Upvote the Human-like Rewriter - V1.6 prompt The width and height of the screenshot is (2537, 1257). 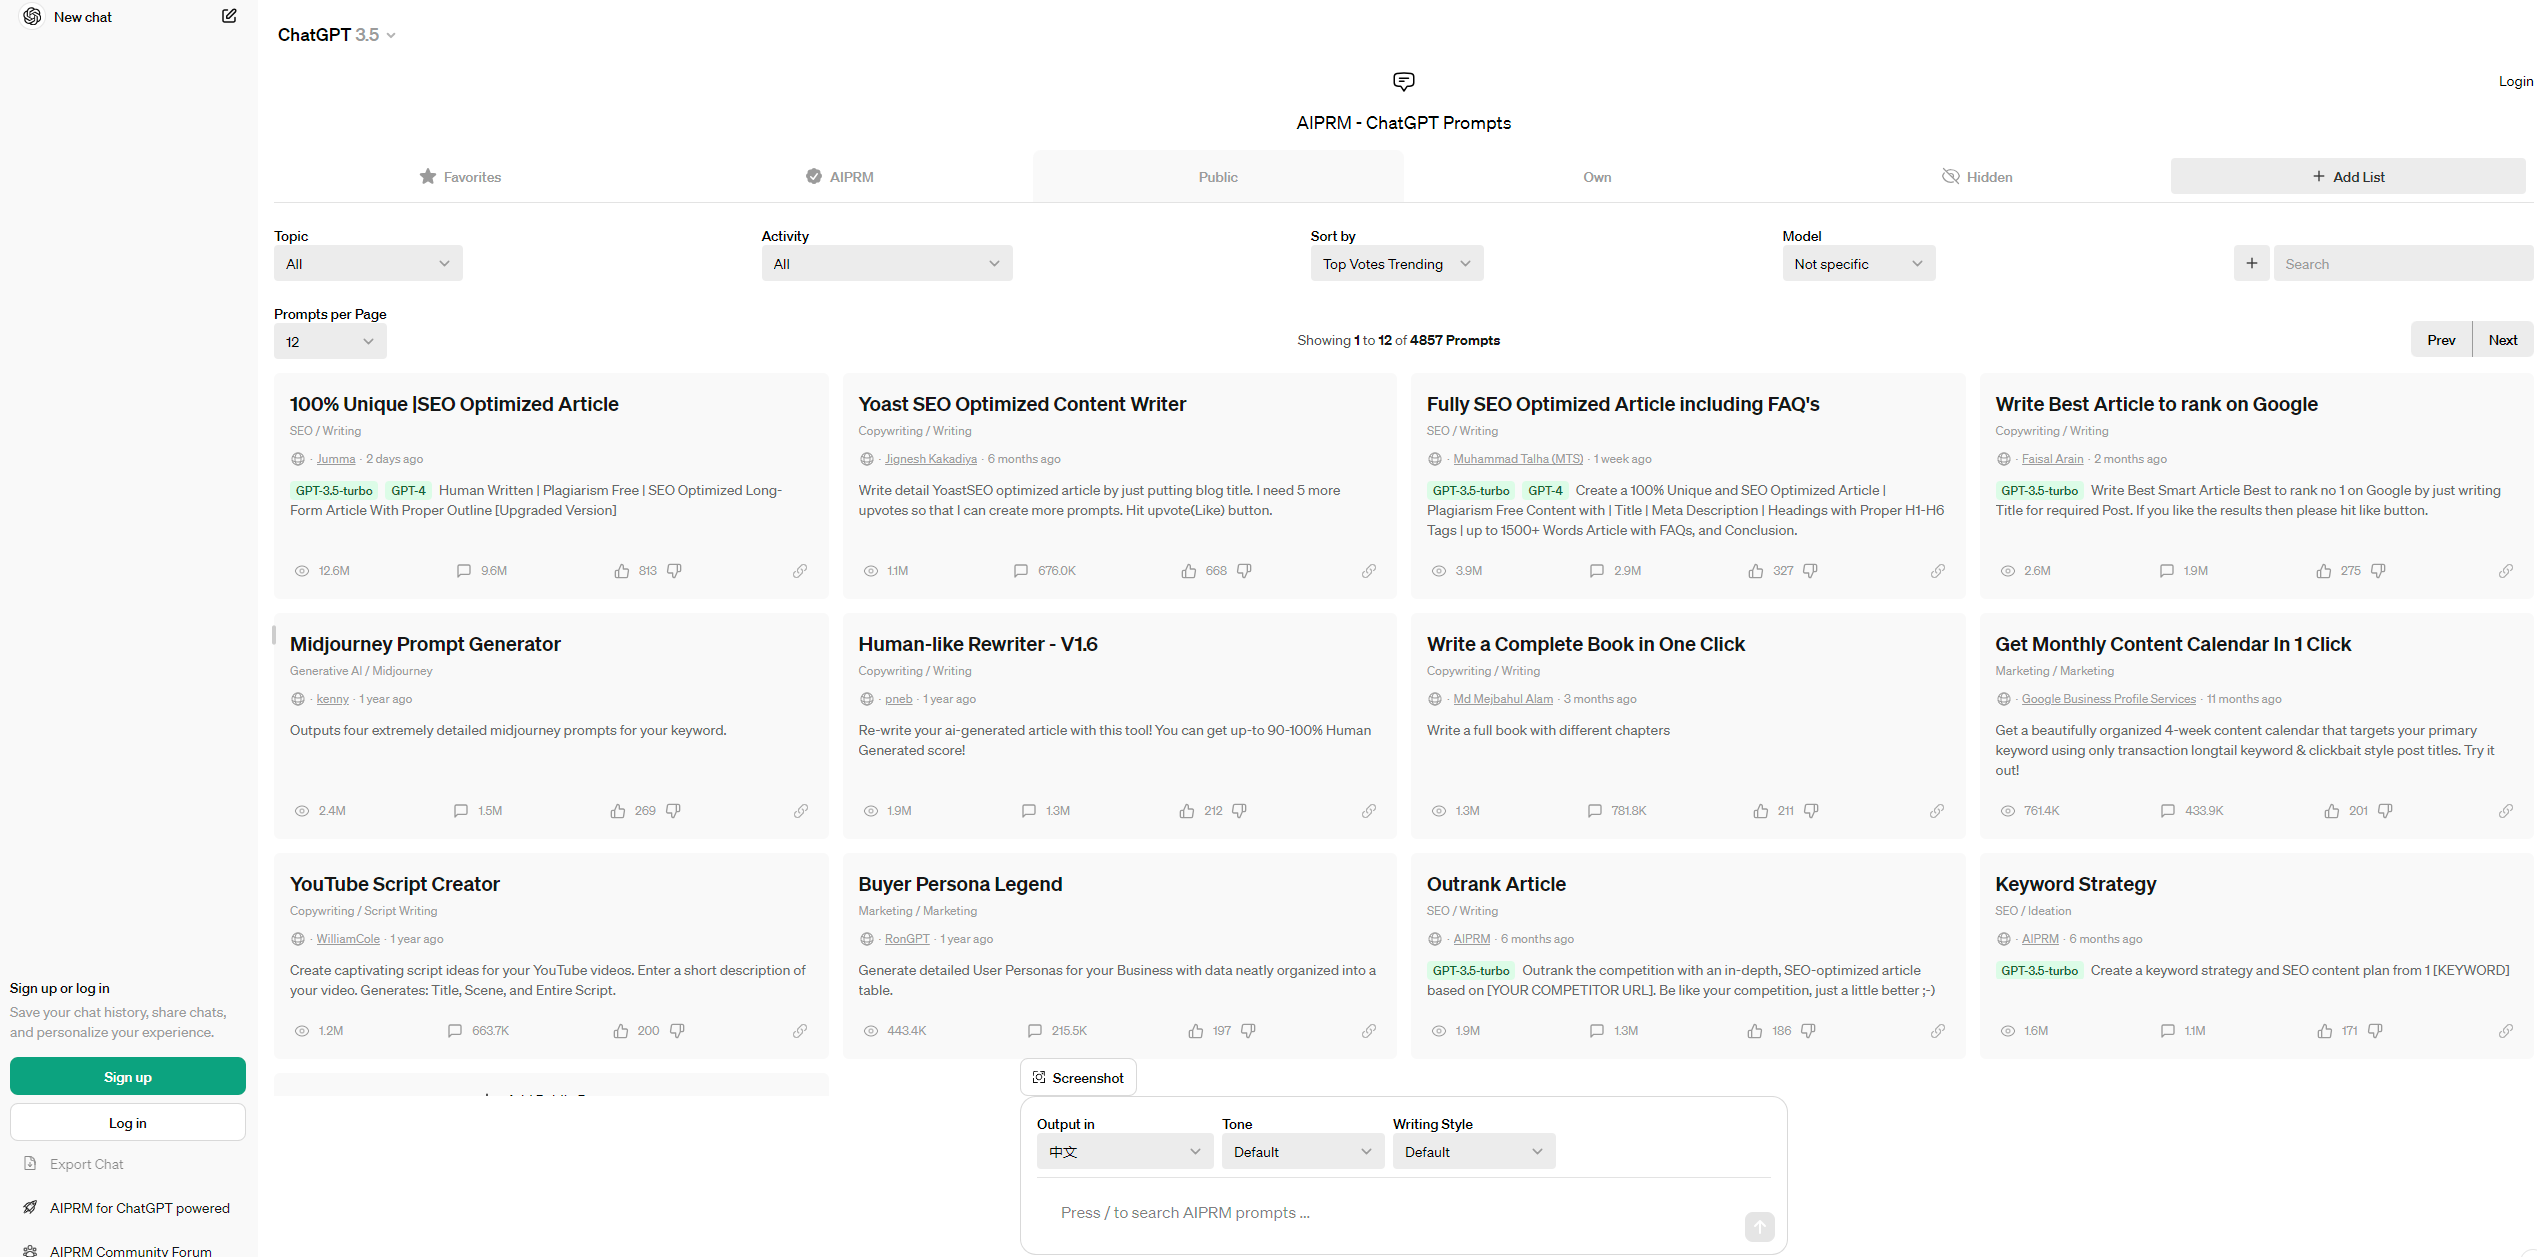(x=1187, y=811)
